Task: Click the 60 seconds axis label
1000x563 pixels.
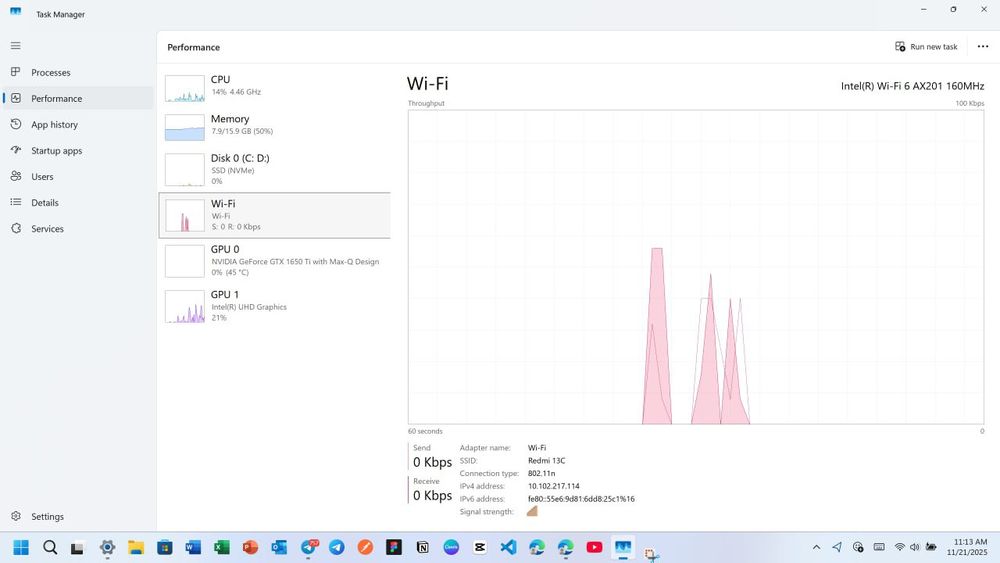Action: [x=425, y=431]
